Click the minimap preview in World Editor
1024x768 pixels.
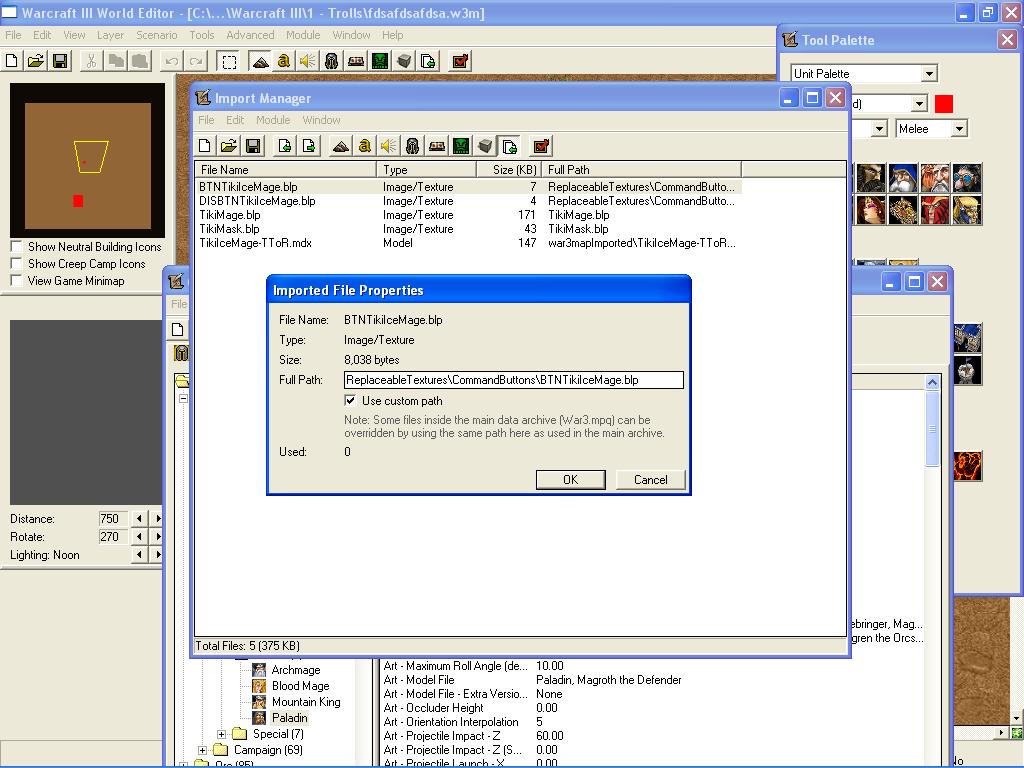tap(88, 160)
